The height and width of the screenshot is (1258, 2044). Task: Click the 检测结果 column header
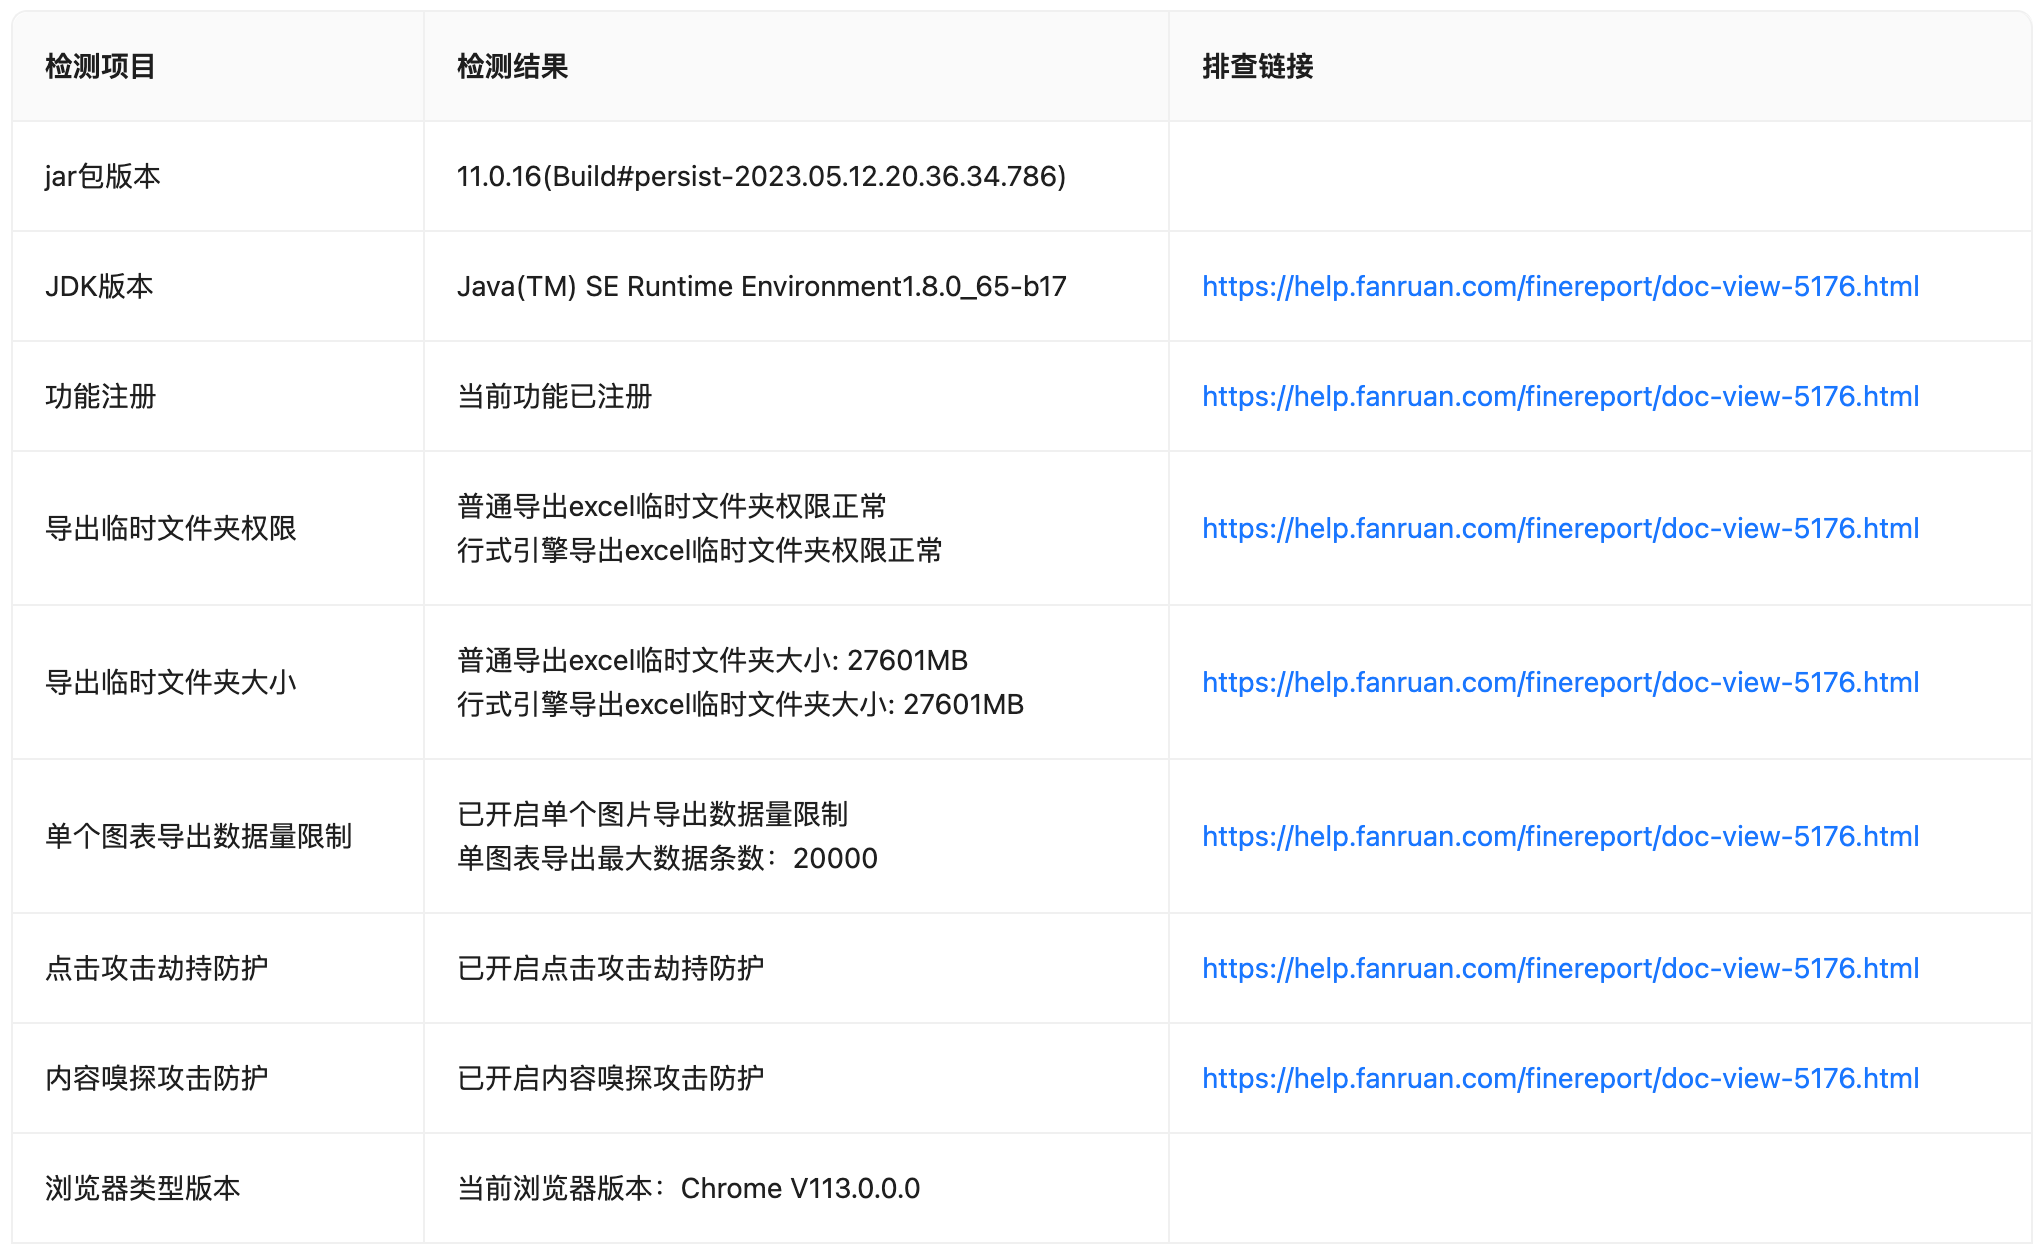(512, 67)
